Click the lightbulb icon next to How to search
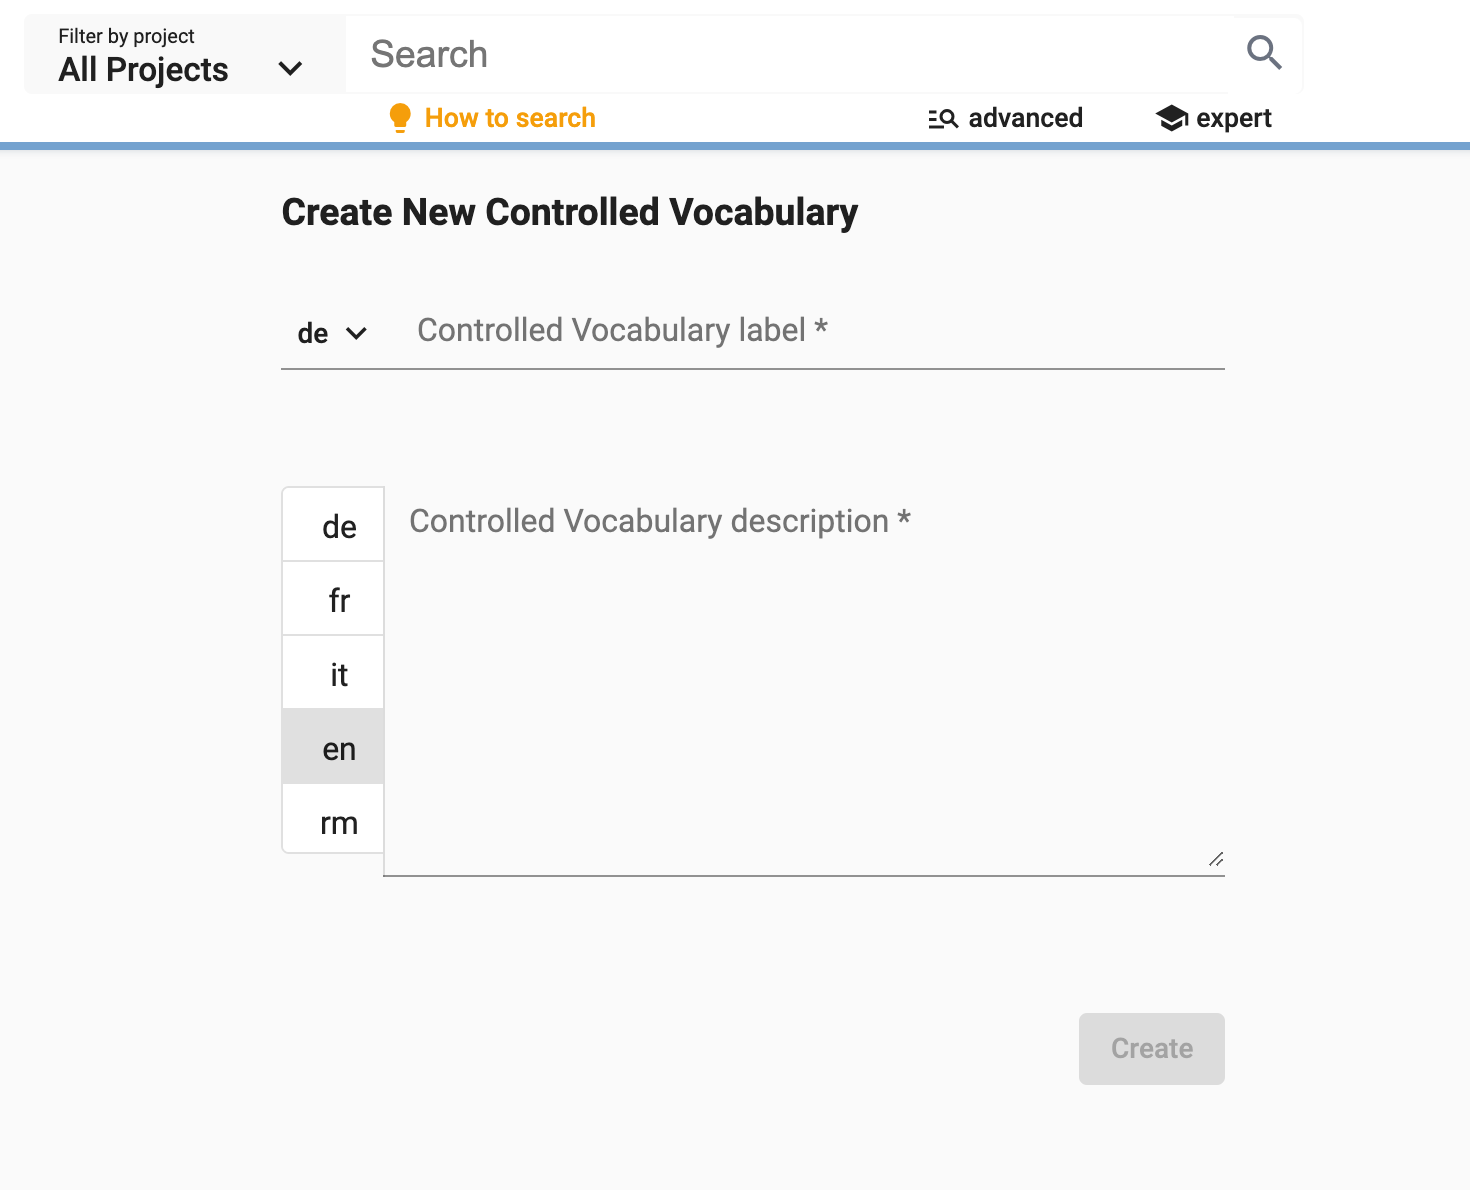 click(x=400, y=117)
